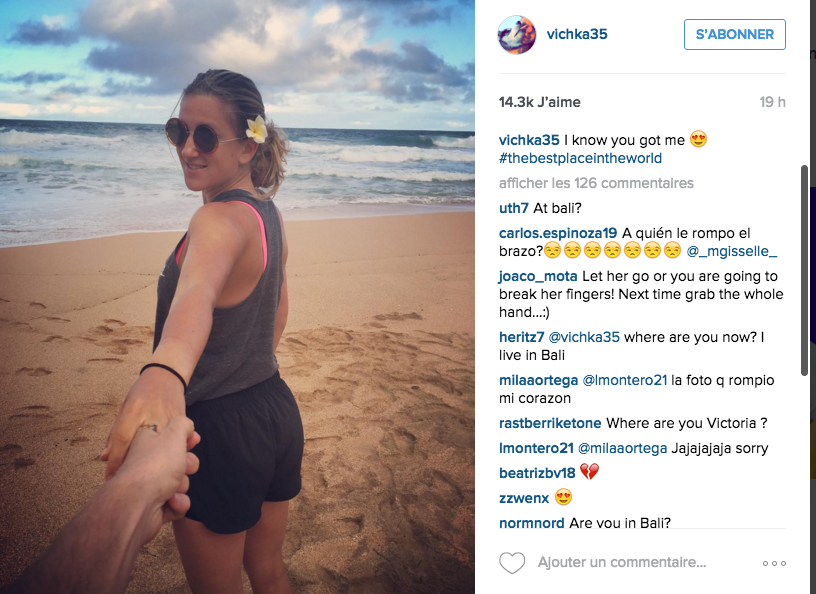The height and width of the screenshot is (594, 816).
Task: Open the zzwenx commenter profile
Action: (524, 498)
